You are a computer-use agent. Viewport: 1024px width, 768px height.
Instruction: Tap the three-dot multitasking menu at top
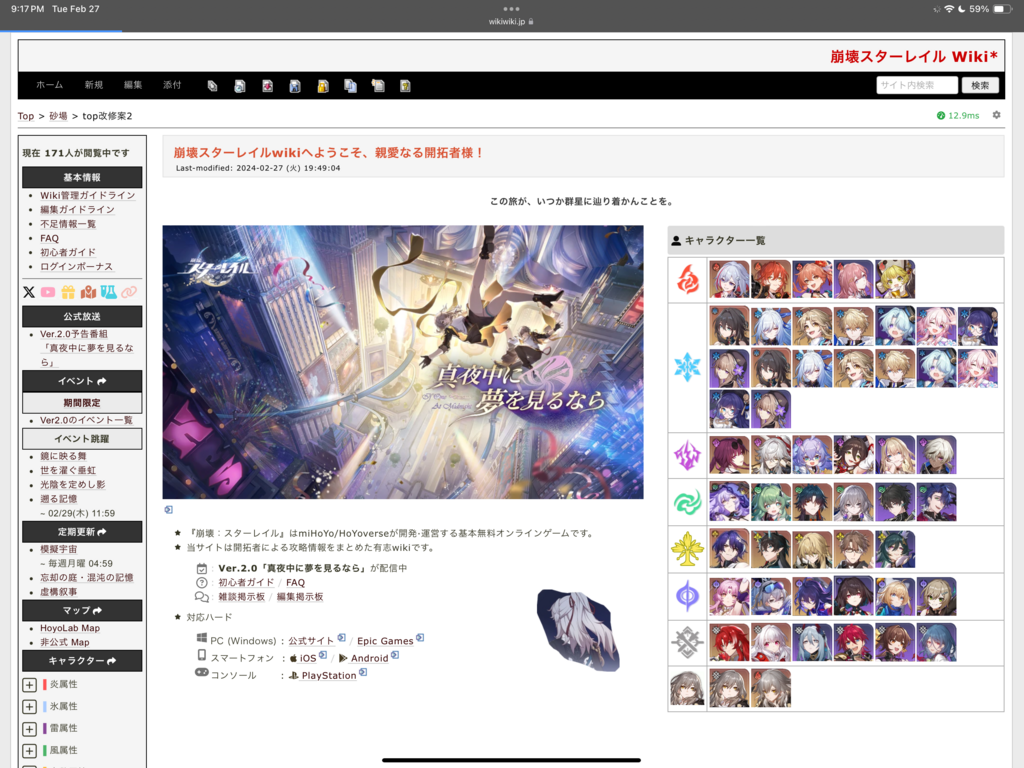(511, 9)
